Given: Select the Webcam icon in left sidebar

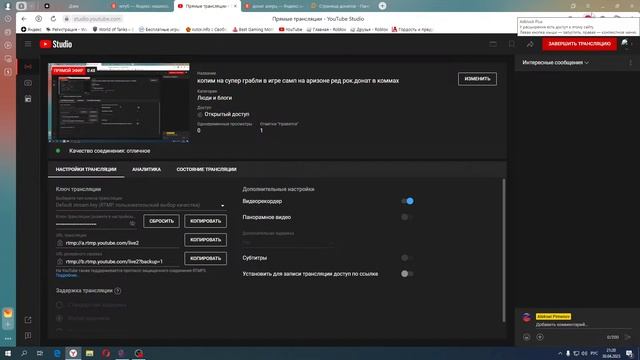Looking at the screenshot, I should pos(28,83).
